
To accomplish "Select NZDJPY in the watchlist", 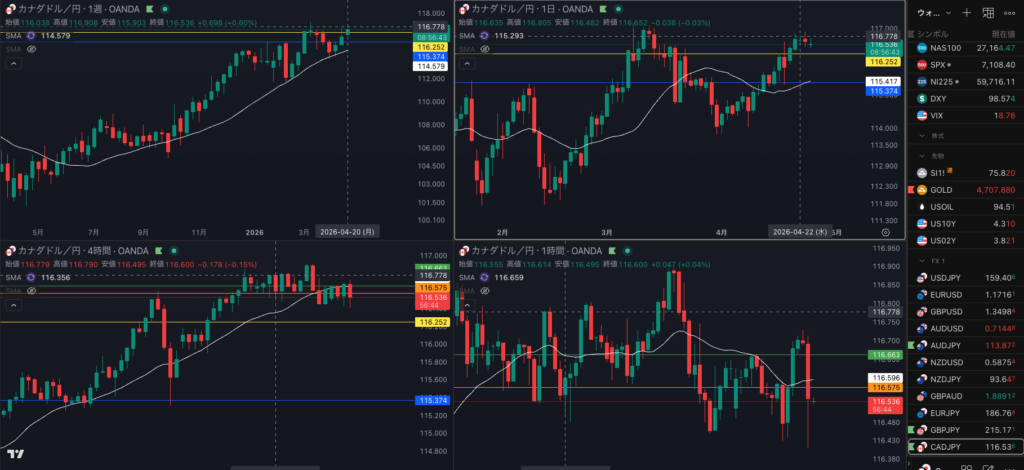I will [x=966, y=379].
